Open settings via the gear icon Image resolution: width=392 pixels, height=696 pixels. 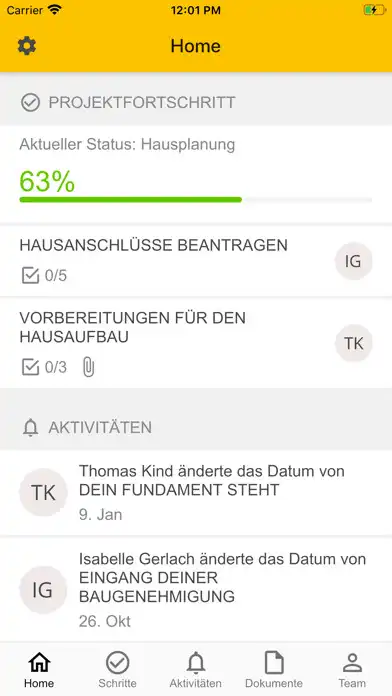coord(27,46)
